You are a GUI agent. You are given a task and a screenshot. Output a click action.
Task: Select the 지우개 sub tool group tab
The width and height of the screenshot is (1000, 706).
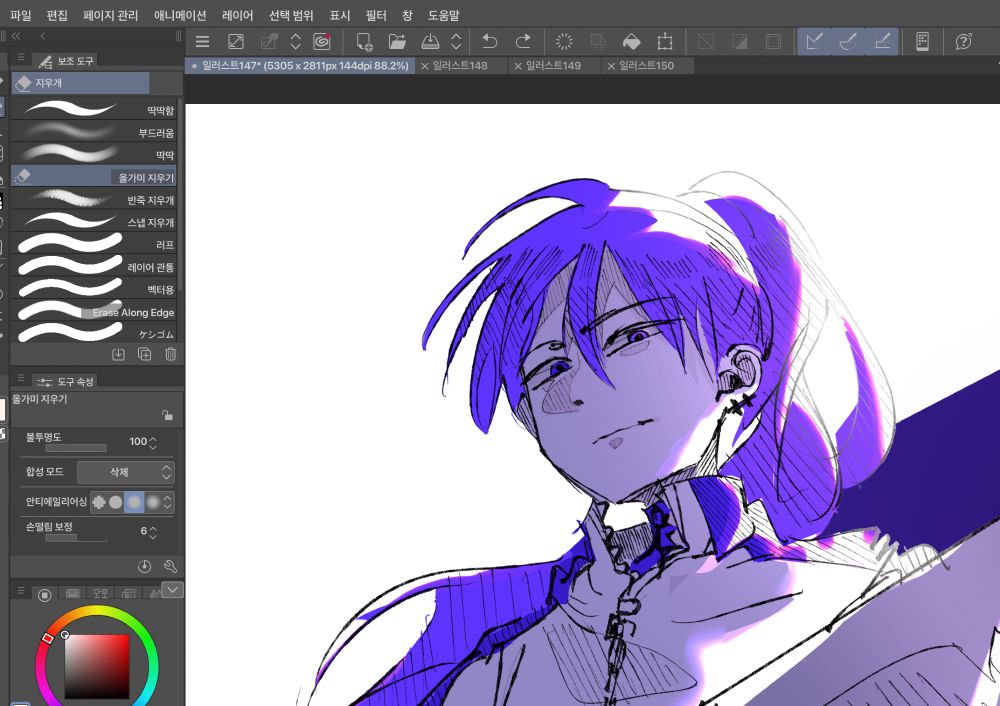(x=80, y=83)
